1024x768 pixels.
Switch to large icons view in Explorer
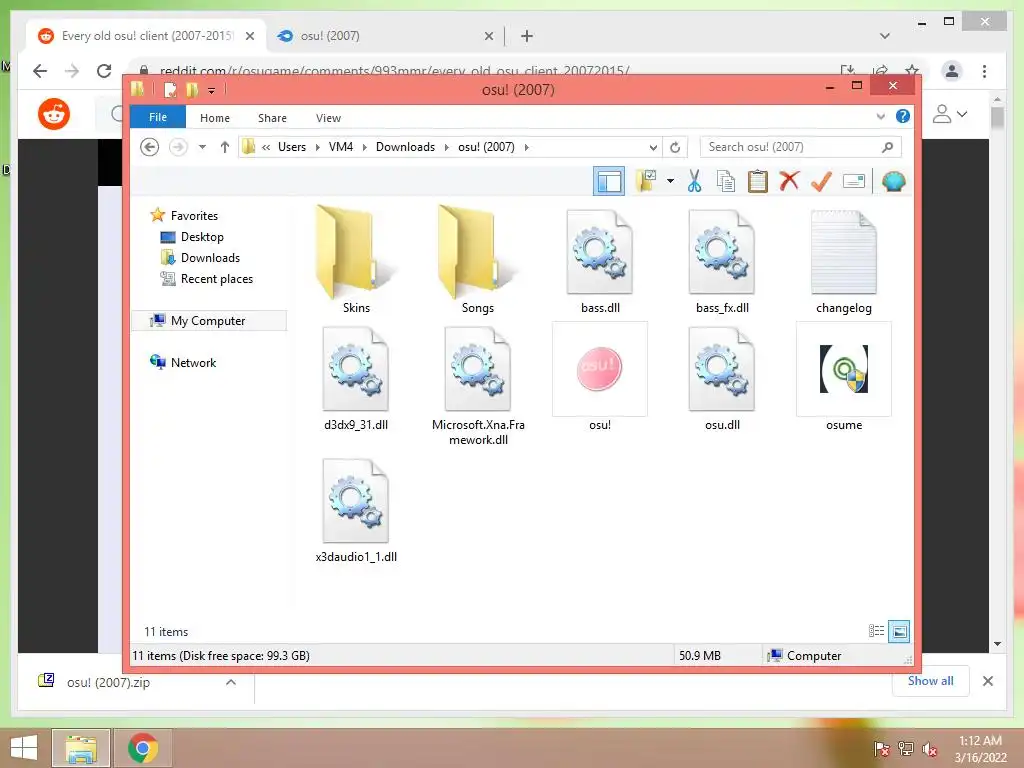click(x=899, y=631)
